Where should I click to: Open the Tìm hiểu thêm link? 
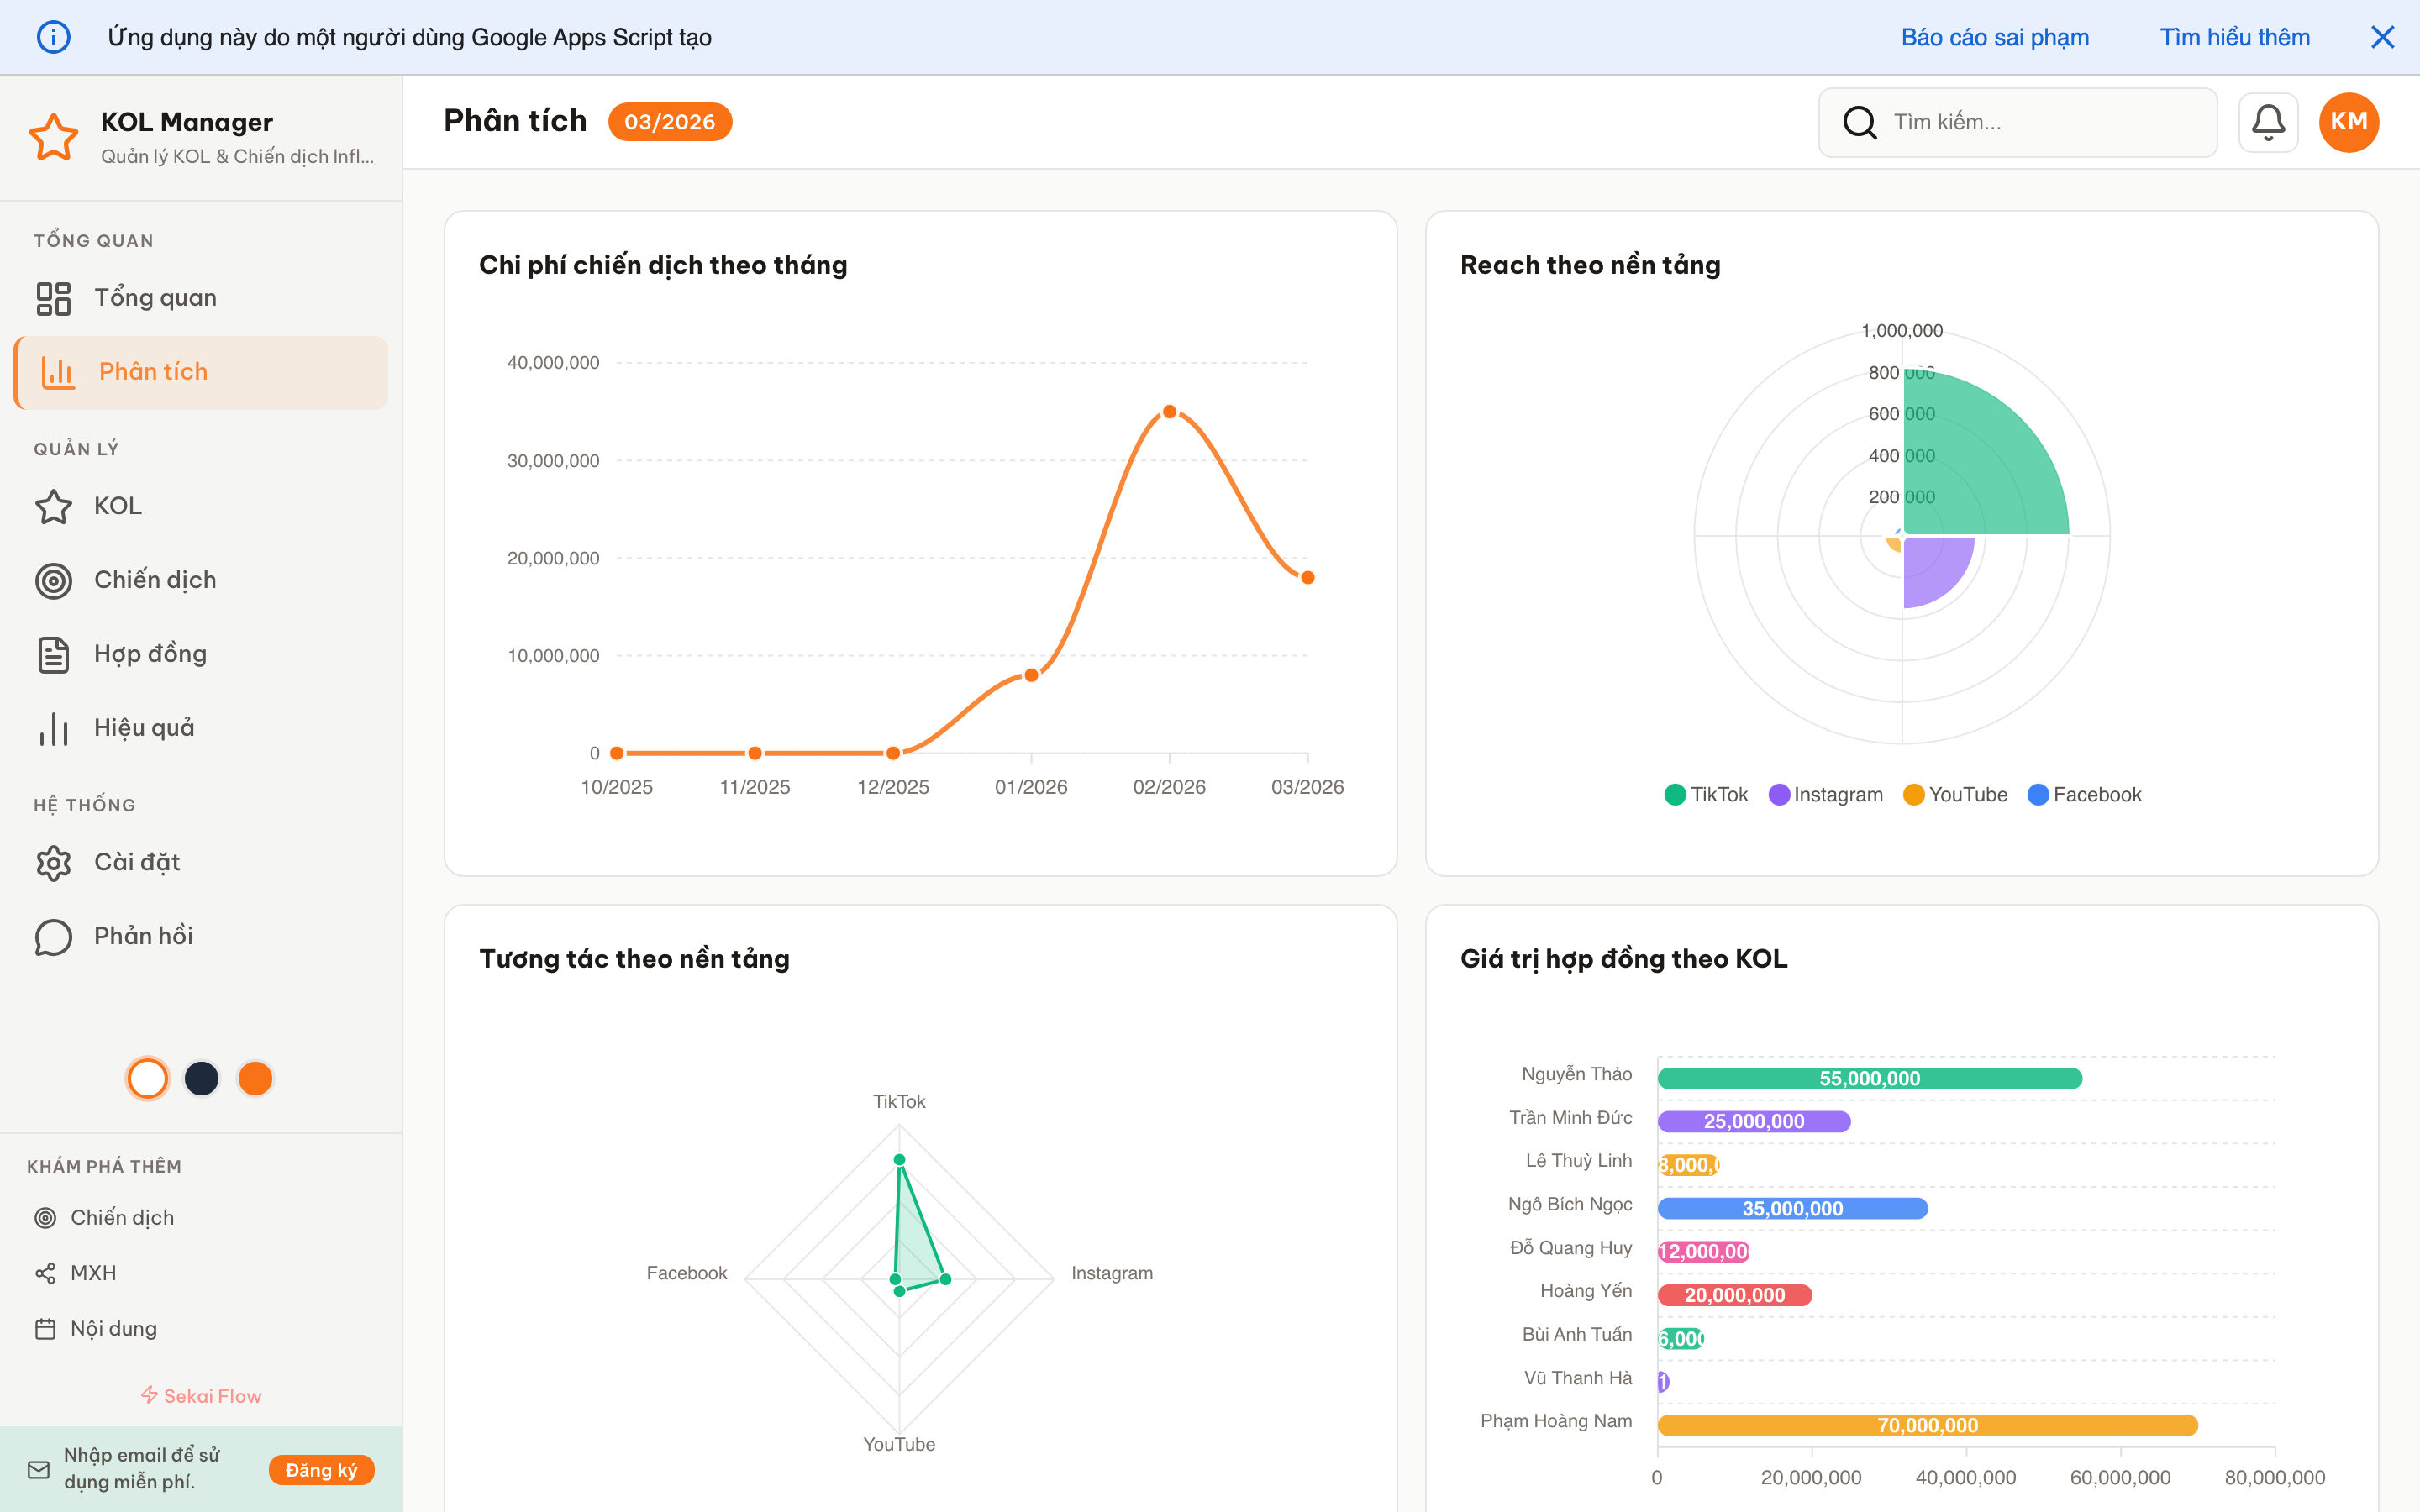point(2235,37)
